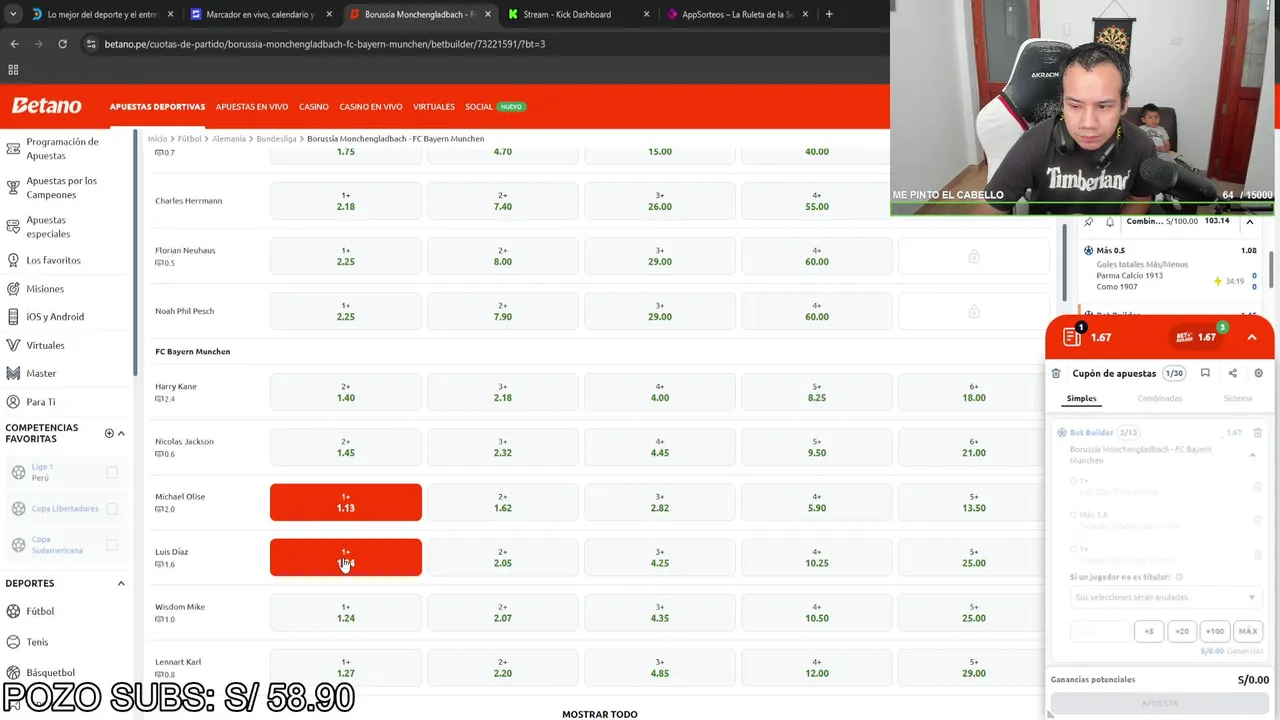
Task: Open the Virtuales top menu item
Action: click(x=434, y=107)
